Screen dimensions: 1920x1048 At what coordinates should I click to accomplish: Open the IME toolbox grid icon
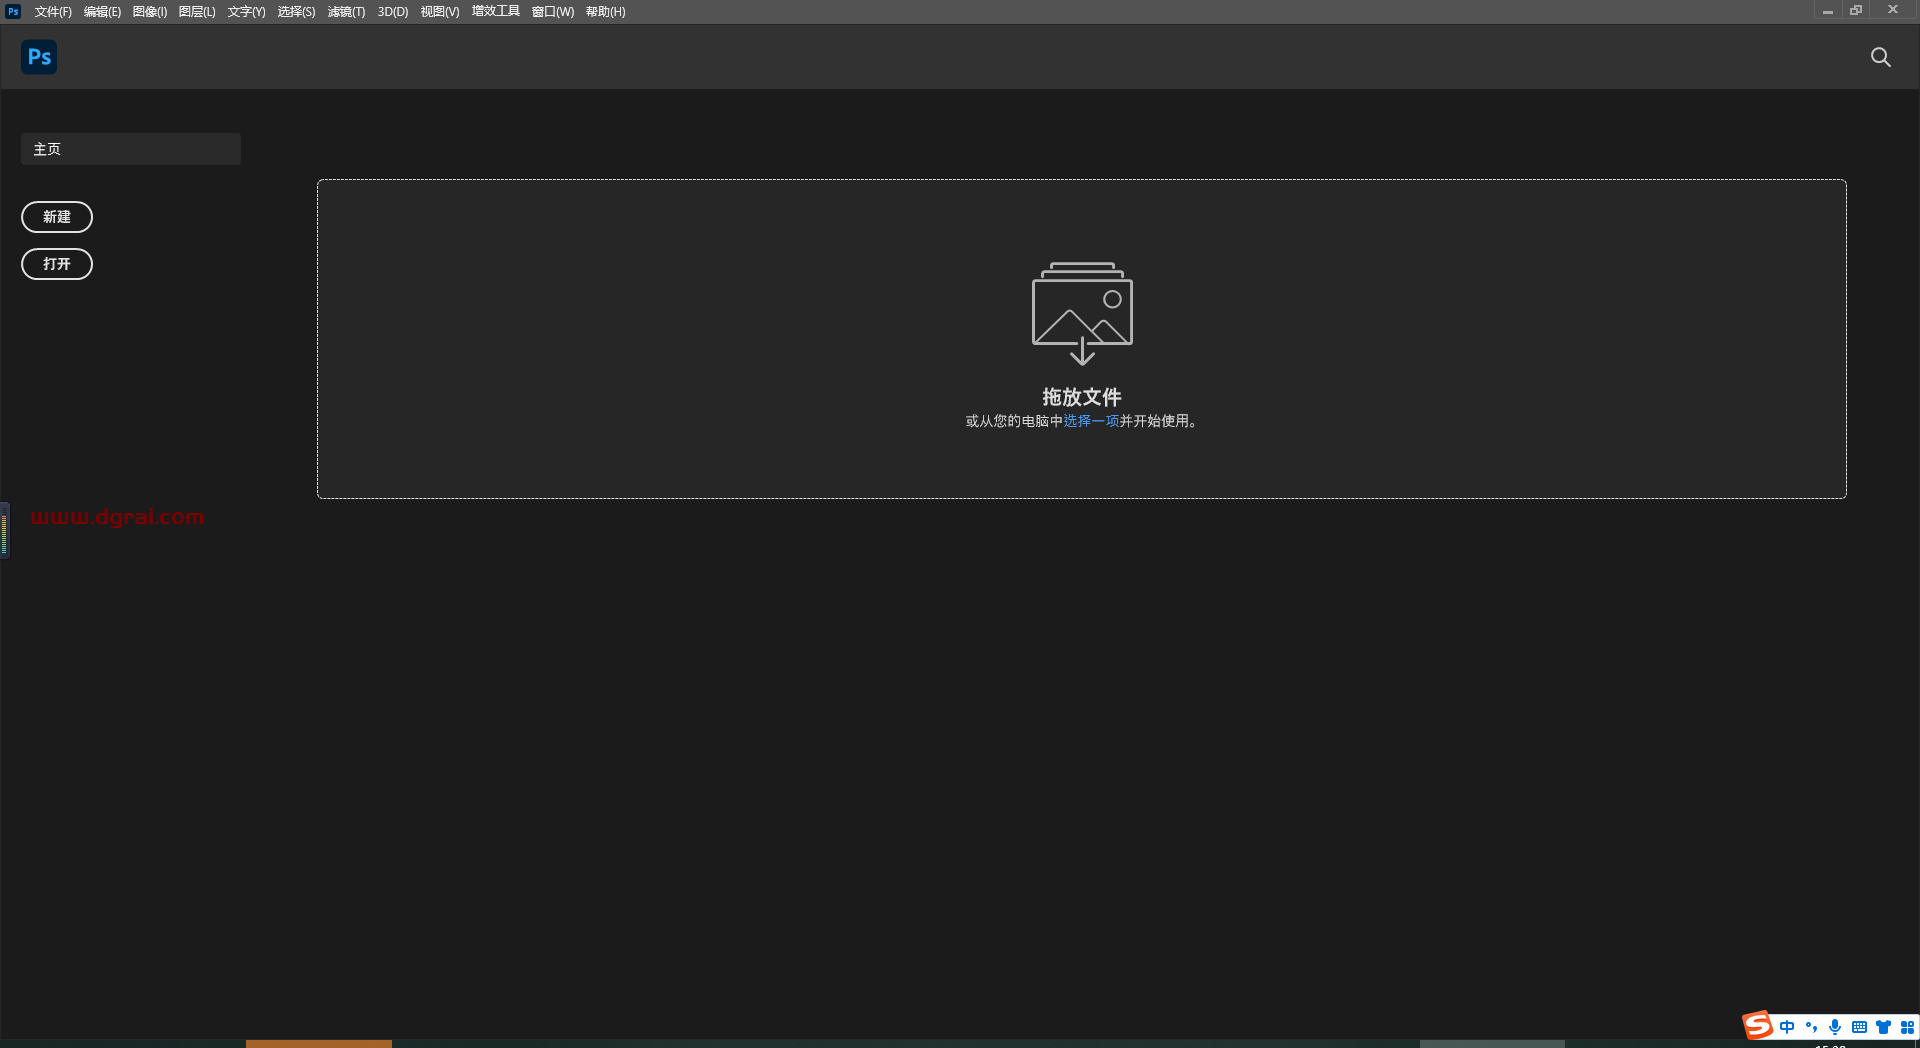click(1907, 1027)
